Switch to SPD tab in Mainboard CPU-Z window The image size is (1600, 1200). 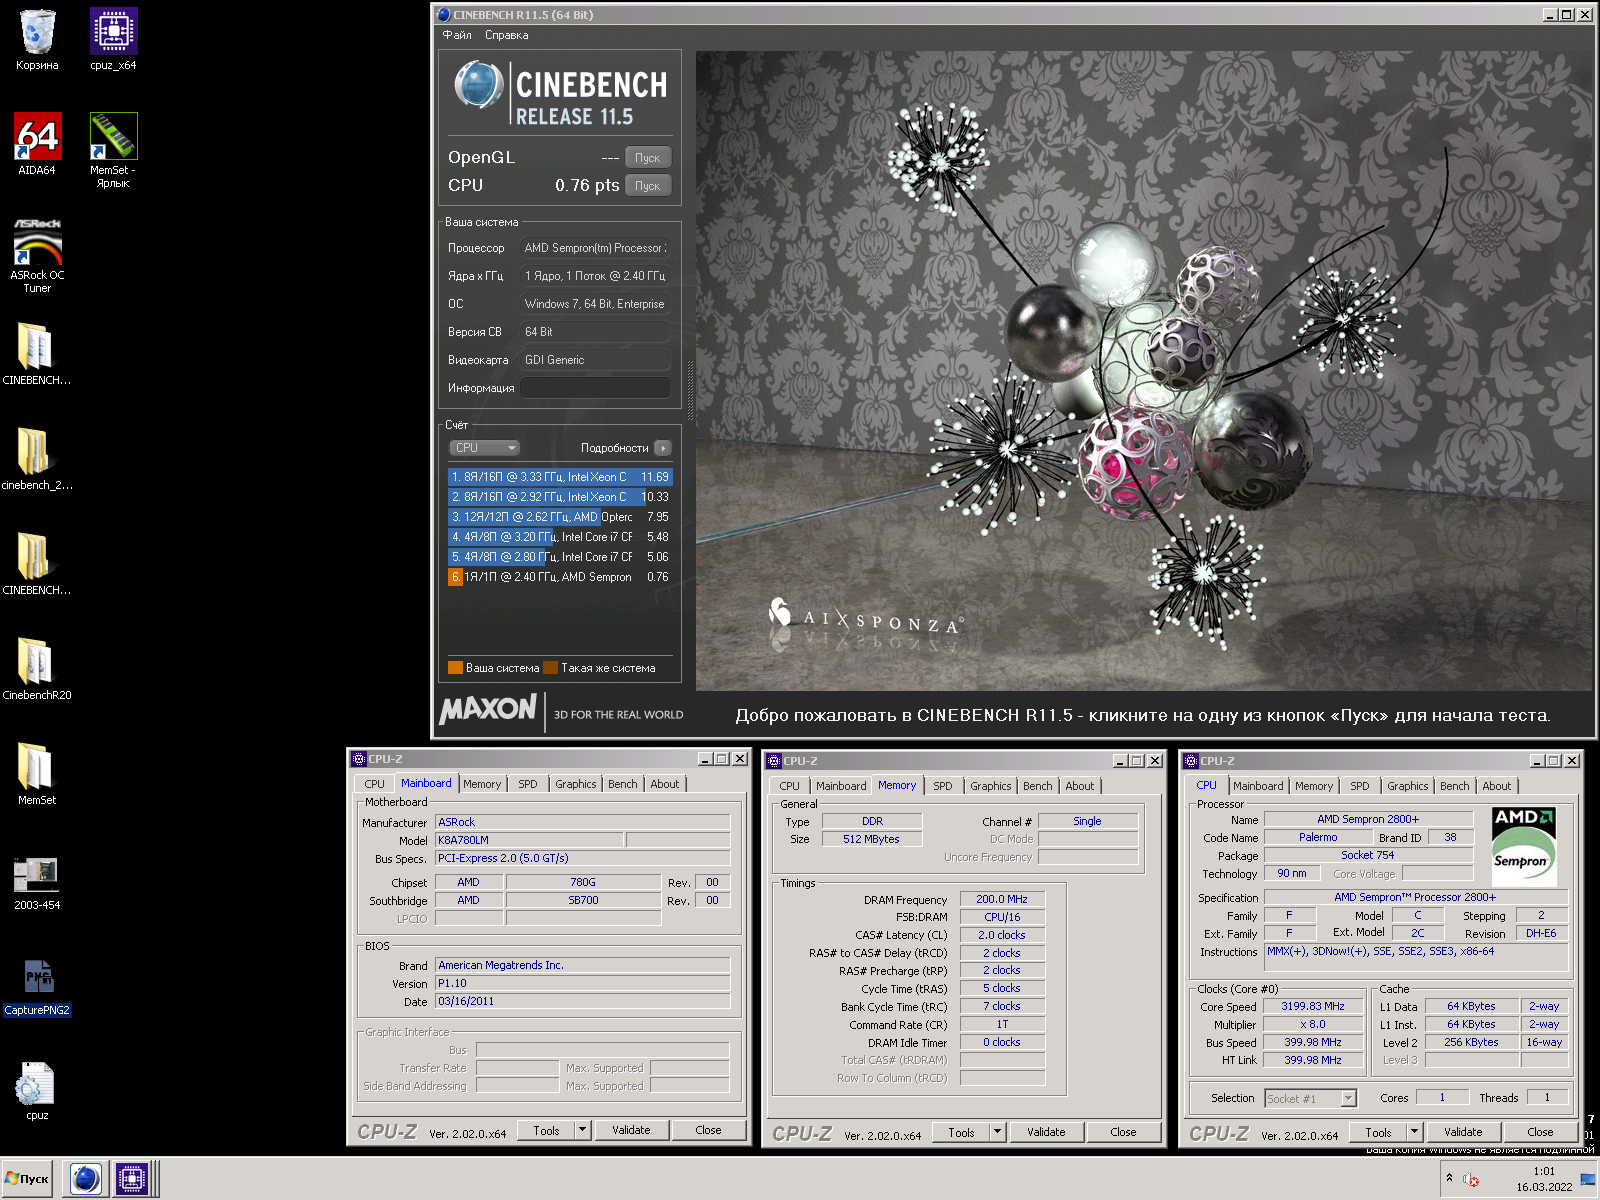coord(528,784)
